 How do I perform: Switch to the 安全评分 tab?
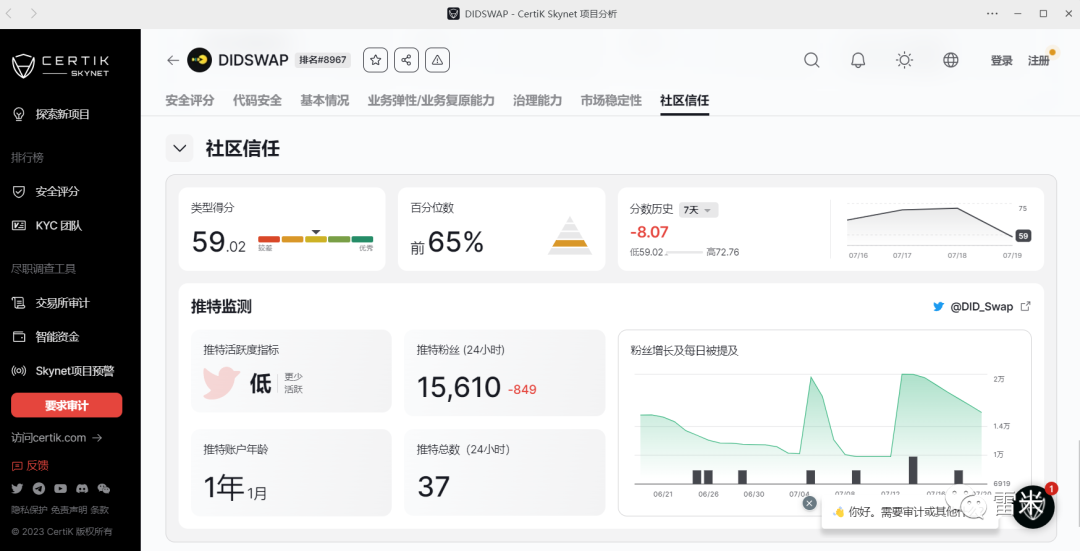[x=189, y=101]
